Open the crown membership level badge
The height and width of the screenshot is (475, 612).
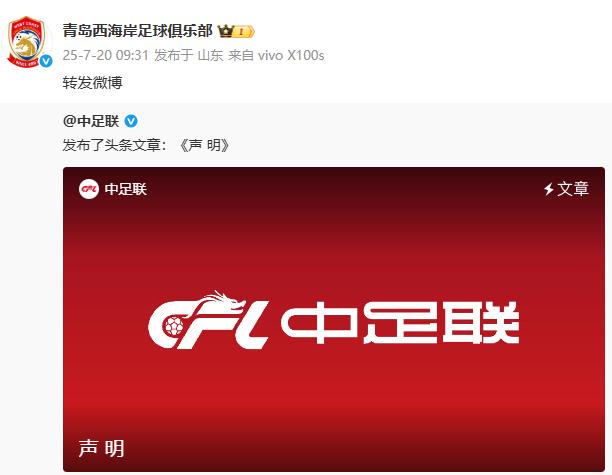236,31
